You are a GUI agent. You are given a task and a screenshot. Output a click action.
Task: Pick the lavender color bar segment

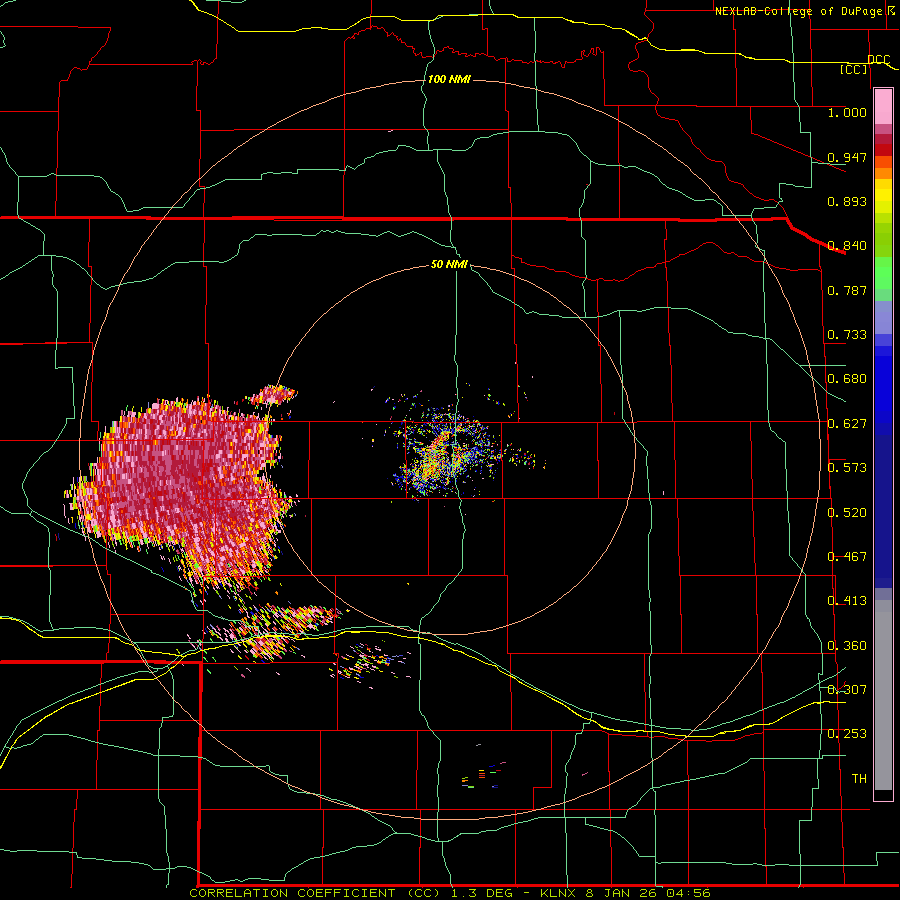coord(883,317)
